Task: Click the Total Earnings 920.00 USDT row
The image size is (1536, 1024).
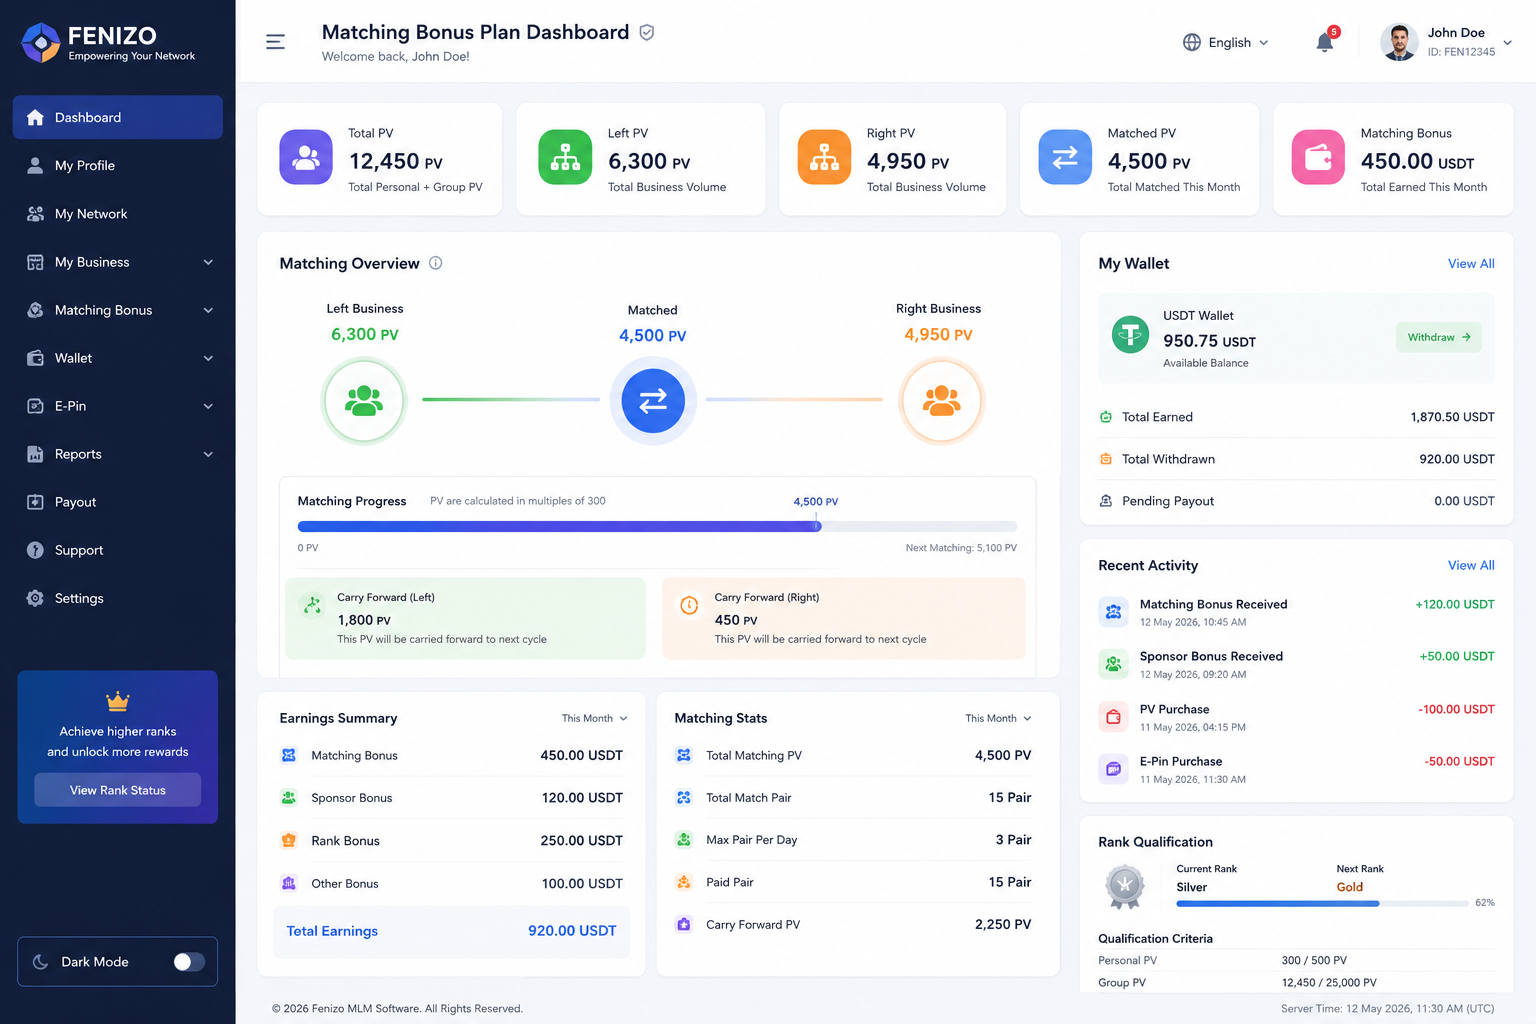Action: click(x=452, y=931)
